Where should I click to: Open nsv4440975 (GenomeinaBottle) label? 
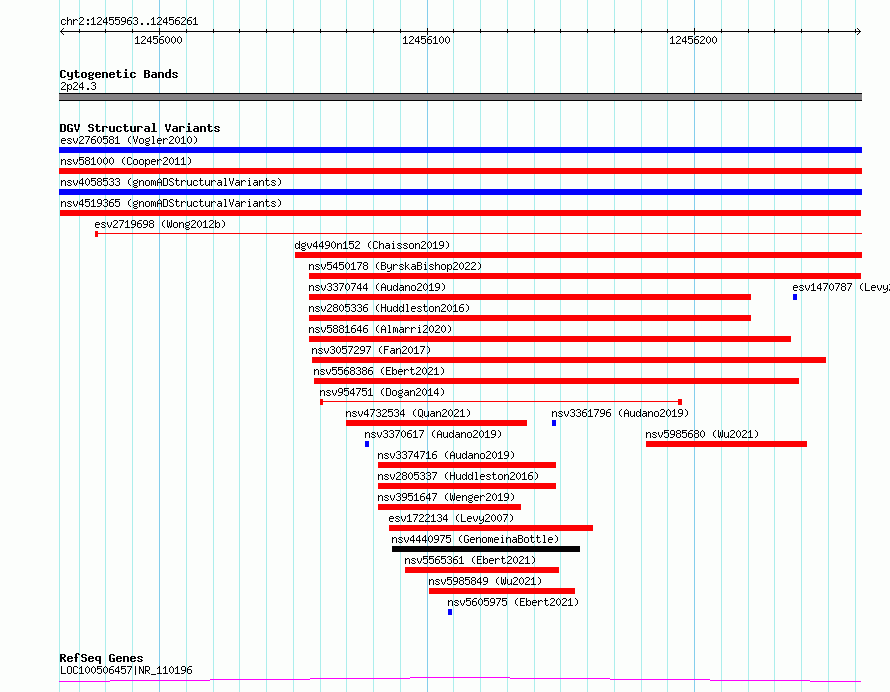tap(475, 539)
